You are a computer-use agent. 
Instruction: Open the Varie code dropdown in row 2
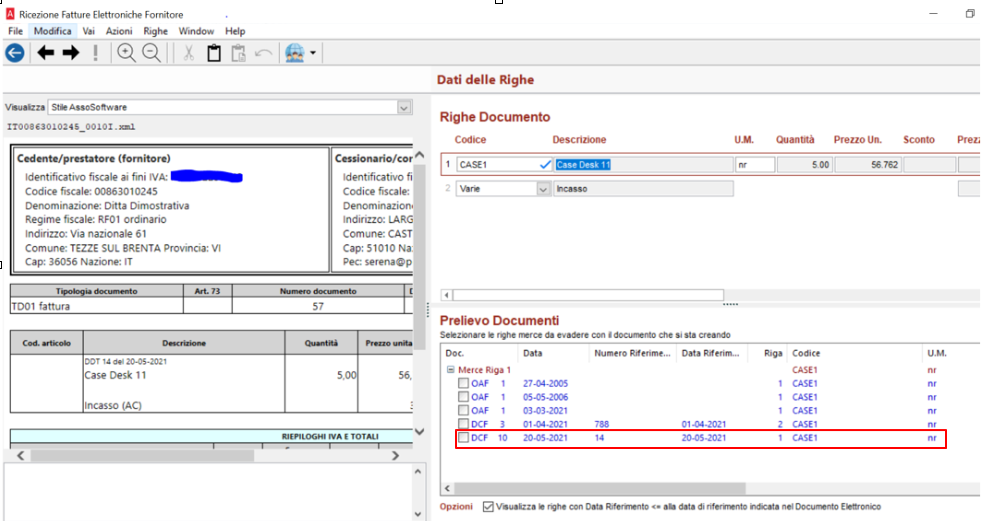pyautogui.click(x=543, y=189)
